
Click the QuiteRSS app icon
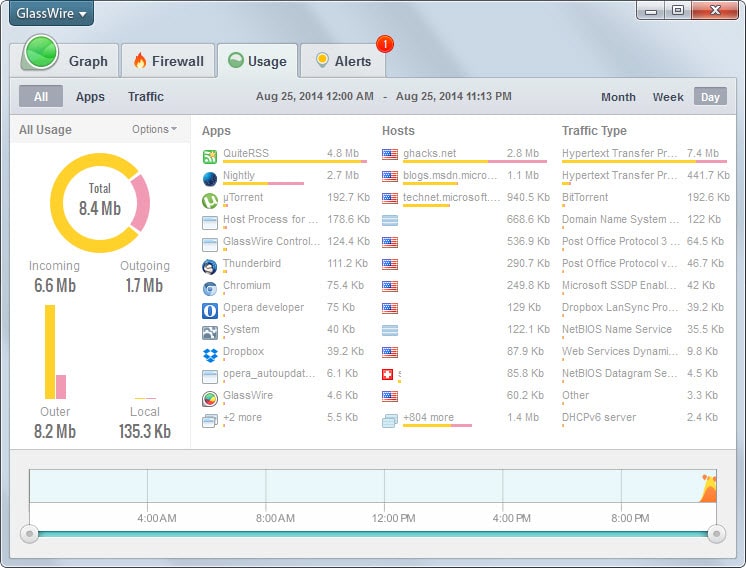pyautogui.click(x=210, y=157)
